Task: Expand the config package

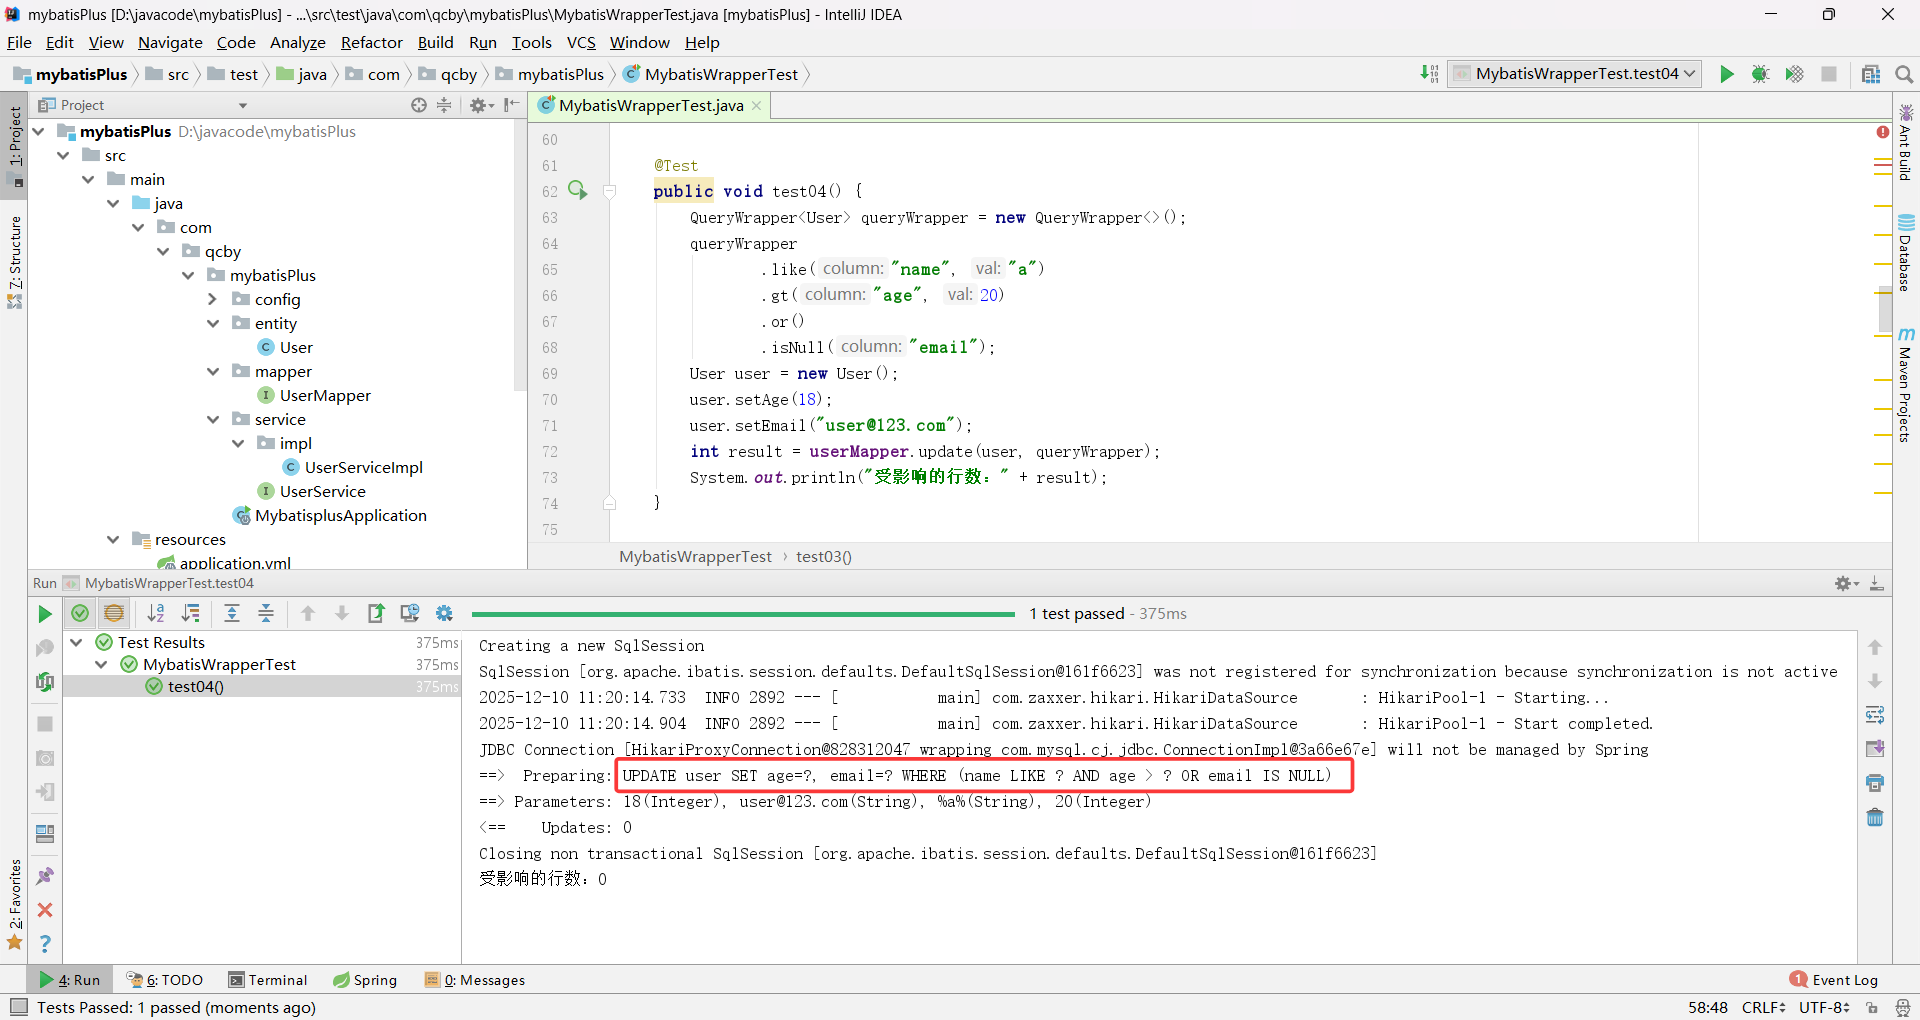Action: pyautogui.click(x=212, y=299)
